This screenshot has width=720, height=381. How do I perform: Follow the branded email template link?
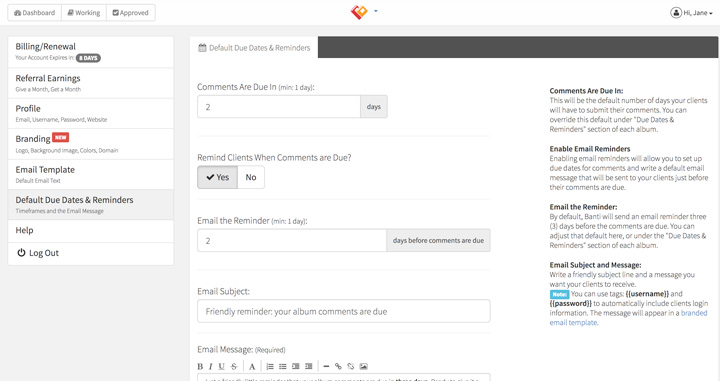coord(628,318)
